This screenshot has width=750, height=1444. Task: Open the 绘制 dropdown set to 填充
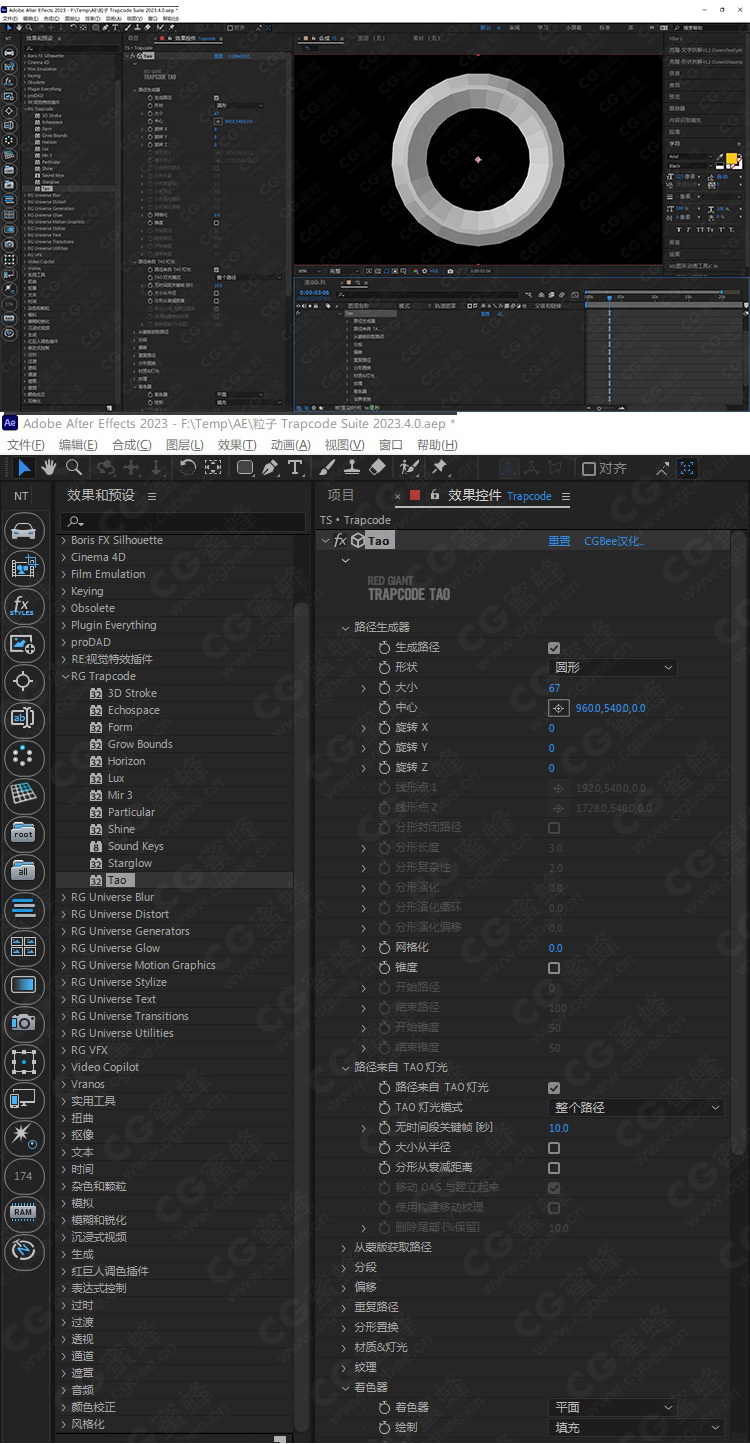(636, 1427)
